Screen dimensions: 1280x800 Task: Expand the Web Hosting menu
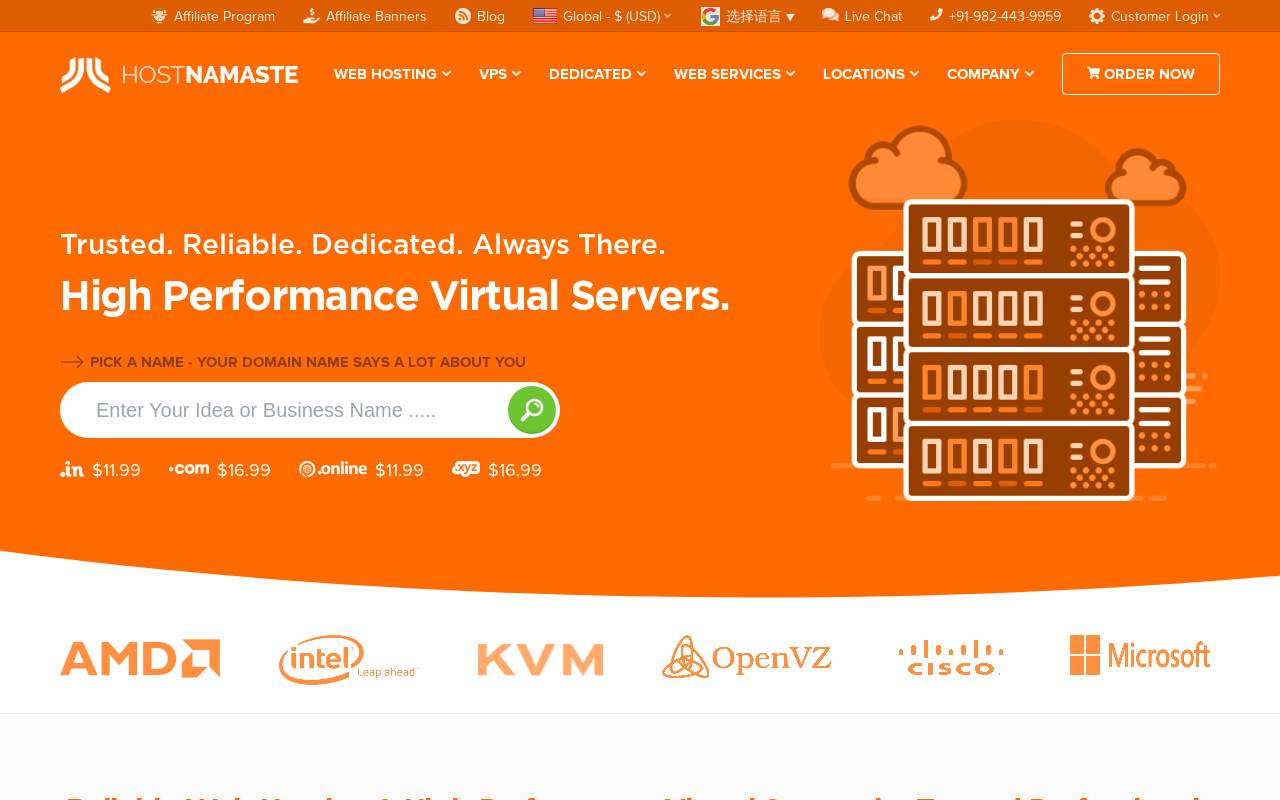[x=392, y=74]
